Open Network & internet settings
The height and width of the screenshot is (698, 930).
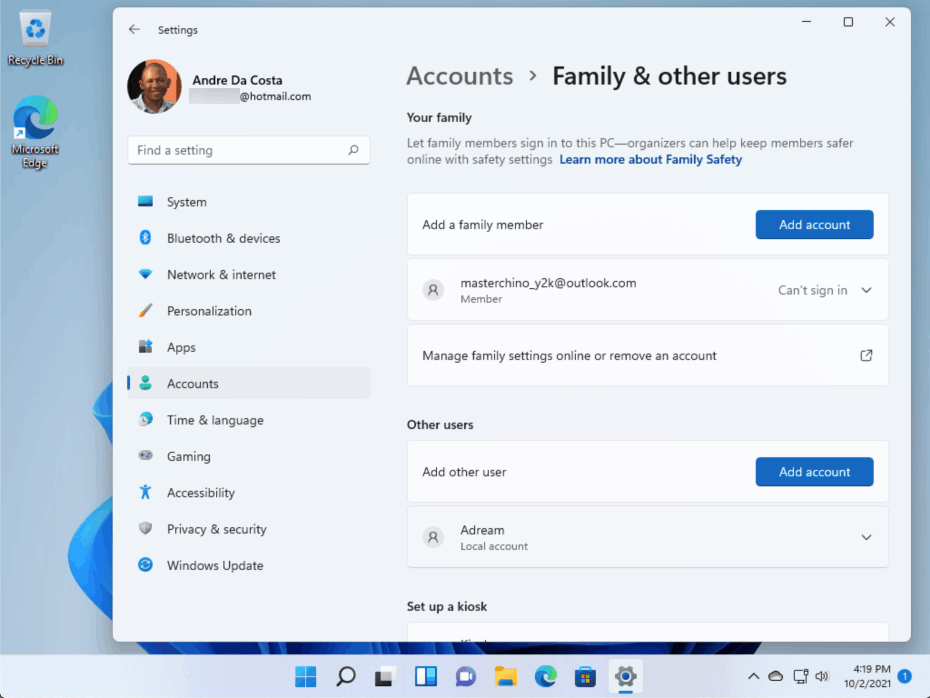pyautogui.click(x=249, y=275)
